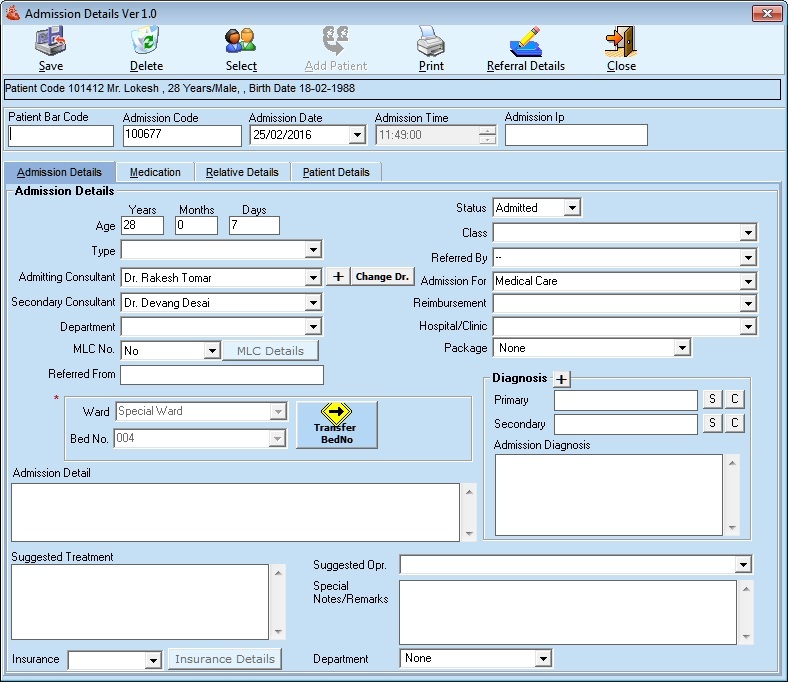The image size is (788, 682).
Task: Switch to the Medication tab
Action: [155, 172]
